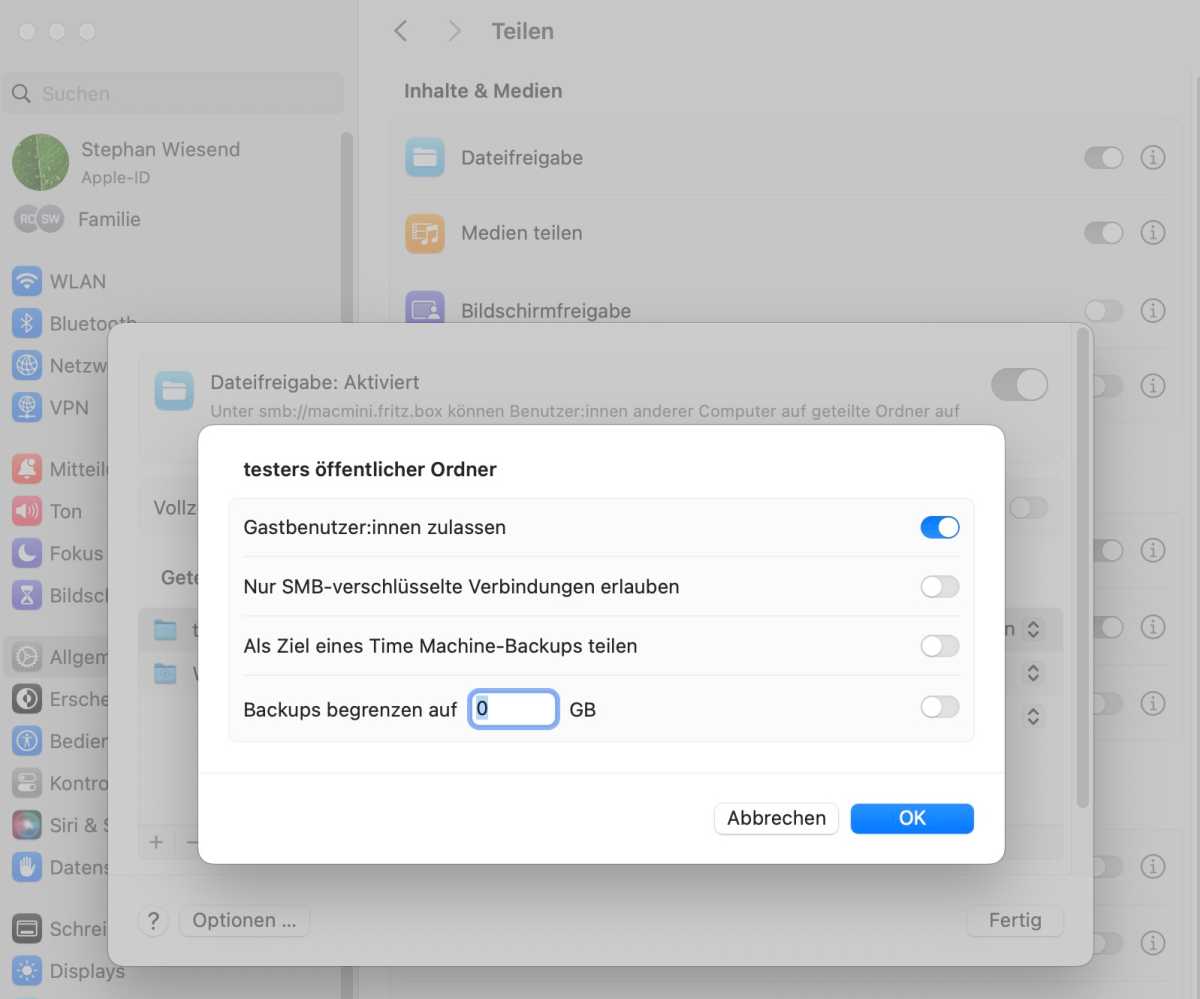Click the WLAN icon in sidebar
The image size is (1200, 999).
[x=27, y=281]
